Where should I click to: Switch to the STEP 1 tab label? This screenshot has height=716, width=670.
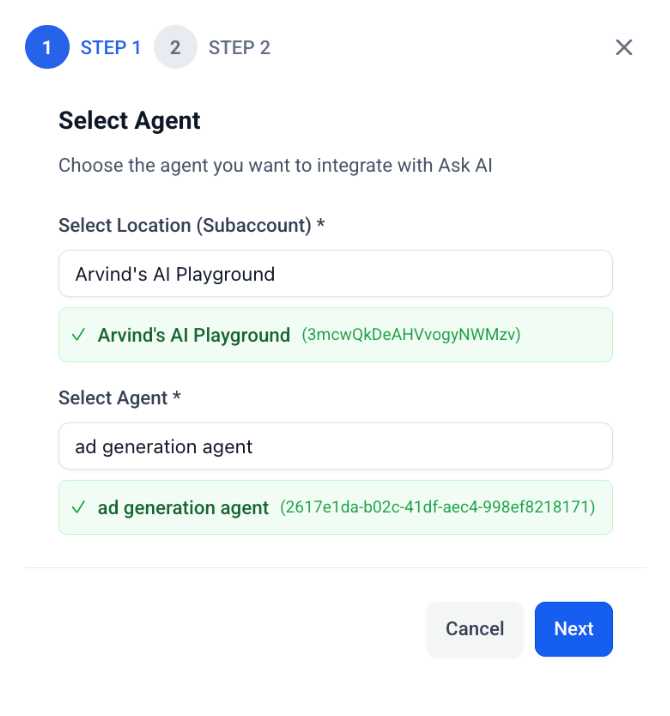pyautogui.click(x=110, y=48)
